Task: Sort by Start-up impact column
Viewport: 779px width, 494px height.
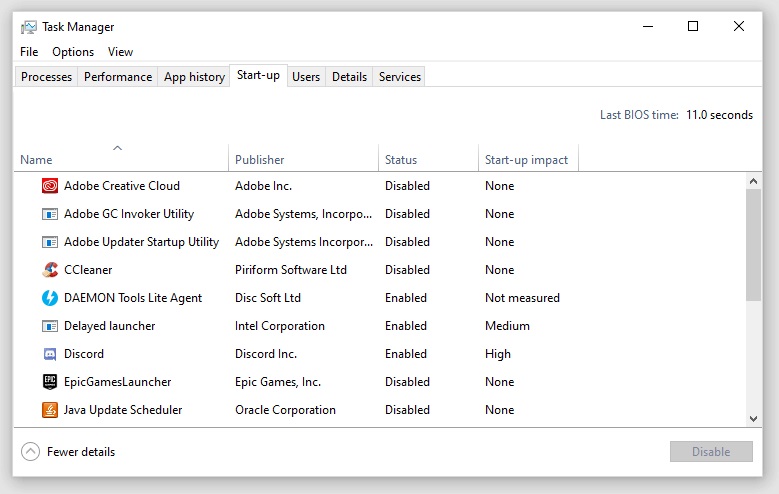Action: [526, 160]
